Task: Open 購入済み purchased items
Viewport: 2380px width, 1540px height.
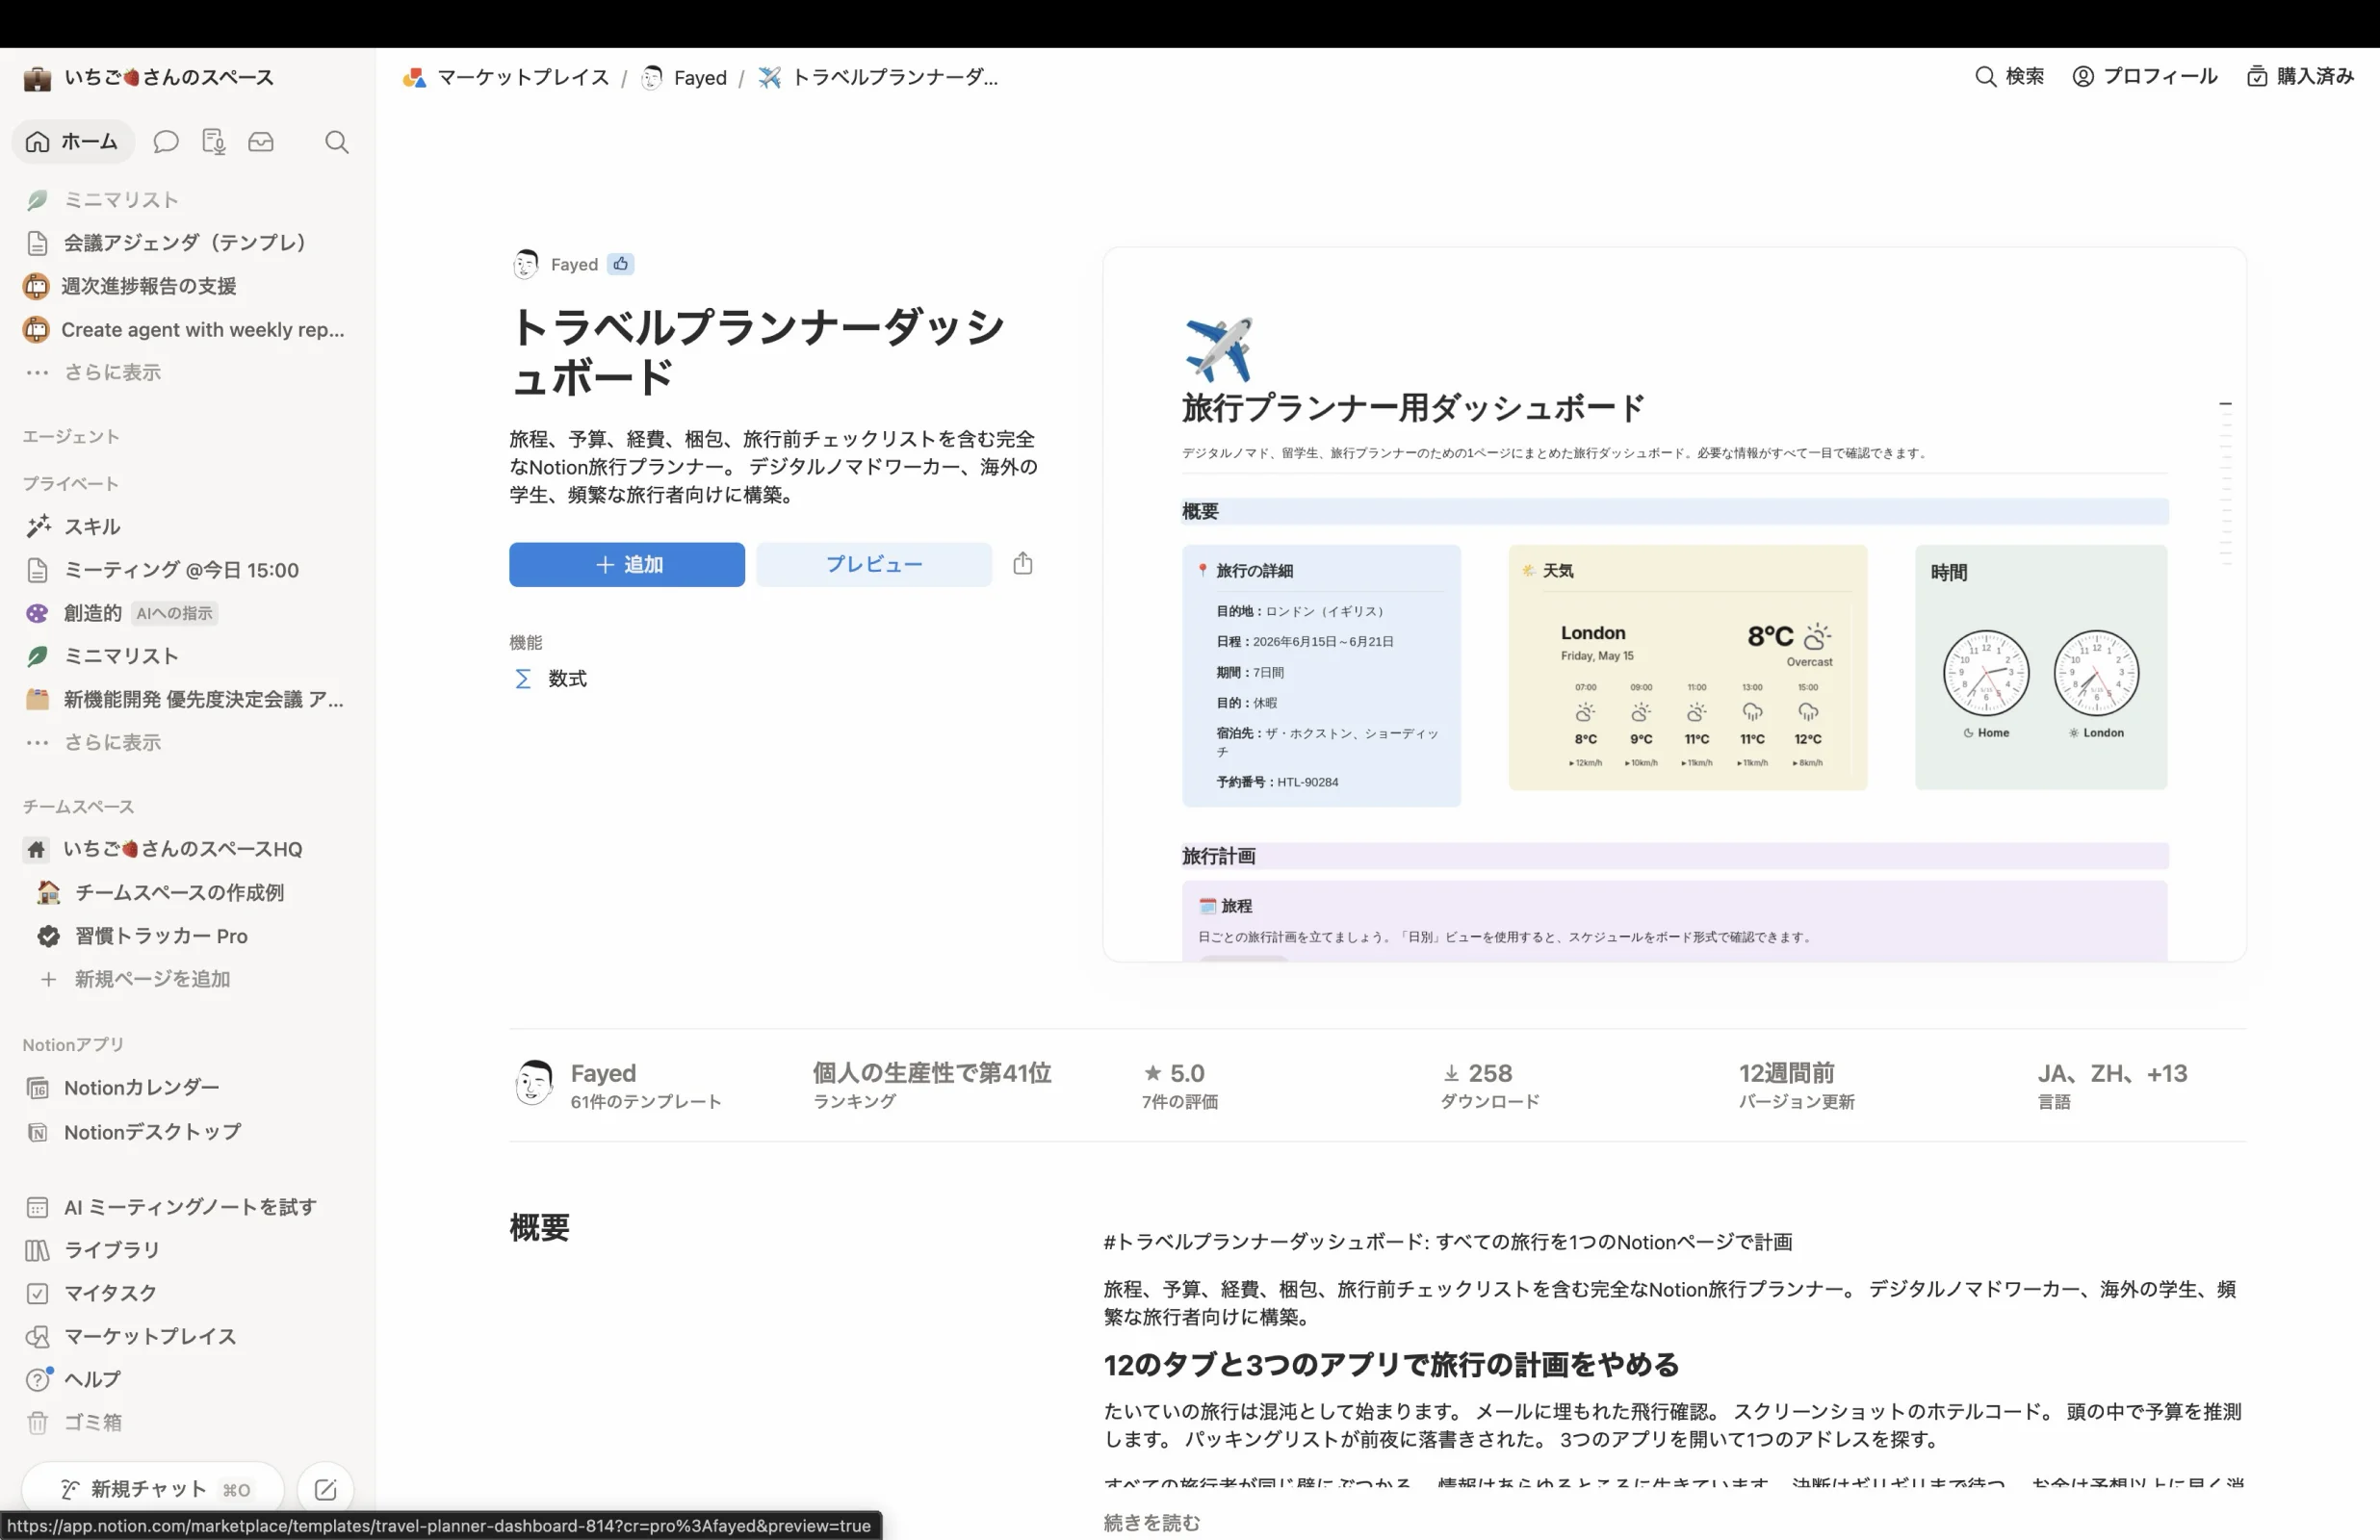Action: pyautogui.click(x=2300, y=77)
